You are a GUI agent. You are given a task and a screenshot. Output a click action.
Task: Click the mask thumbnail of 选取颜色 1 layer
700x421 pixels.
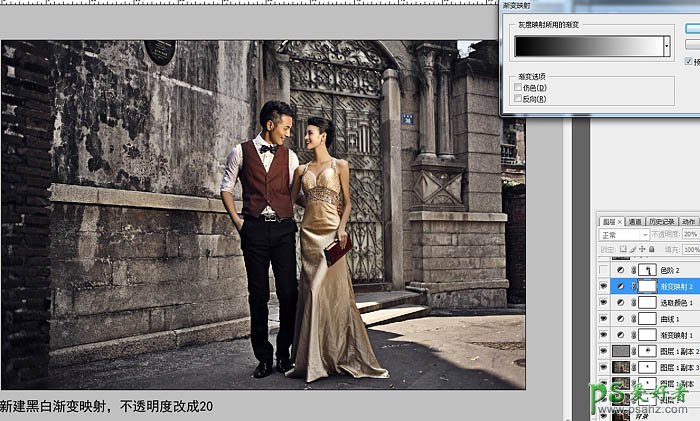(x=645, y=302)
